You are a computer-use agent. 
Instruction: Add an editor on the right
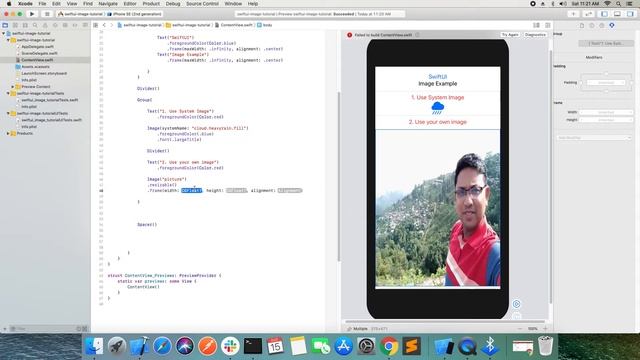pos(547,25)
